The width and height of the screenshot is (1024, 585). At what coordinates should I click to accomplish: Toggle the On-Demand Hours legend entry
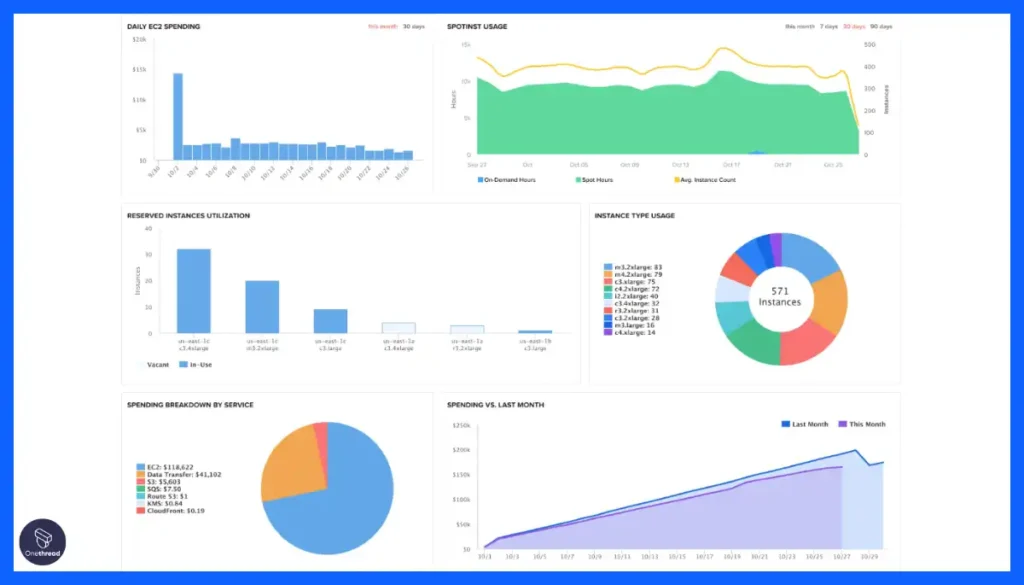507,180
